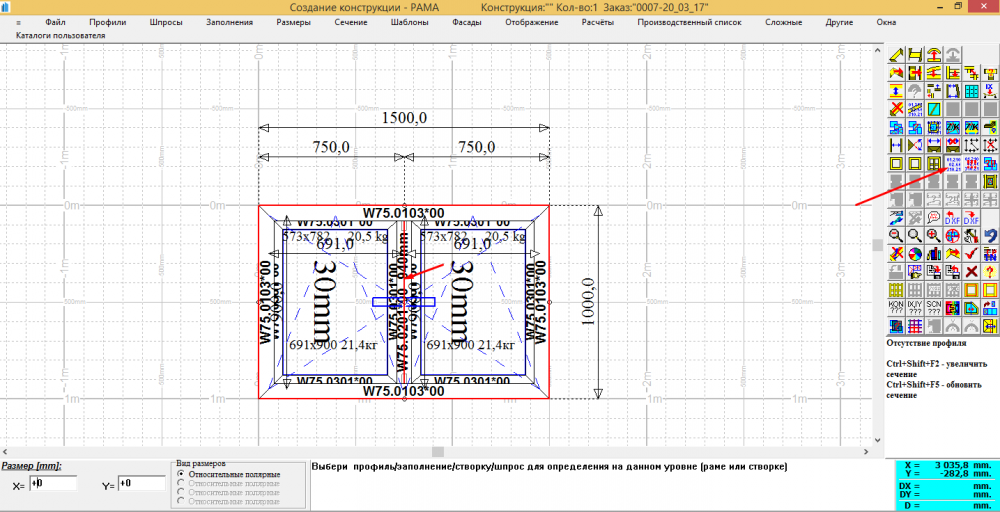Click the blue undo arrow icon
The width and height of the screenshot is (1000, 512).
click(x=990, y=235)
